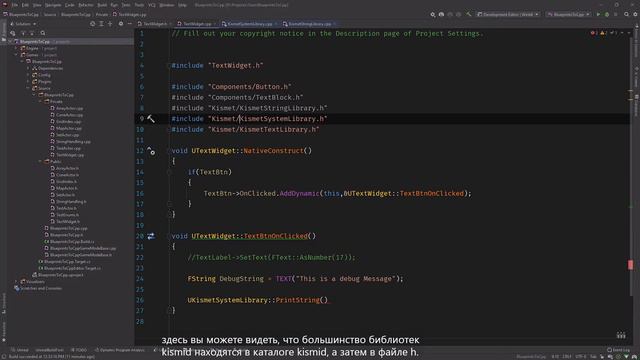640x360 pixels.
Task: Click the Stop square button in toolbar
Action: pos(616,14)
